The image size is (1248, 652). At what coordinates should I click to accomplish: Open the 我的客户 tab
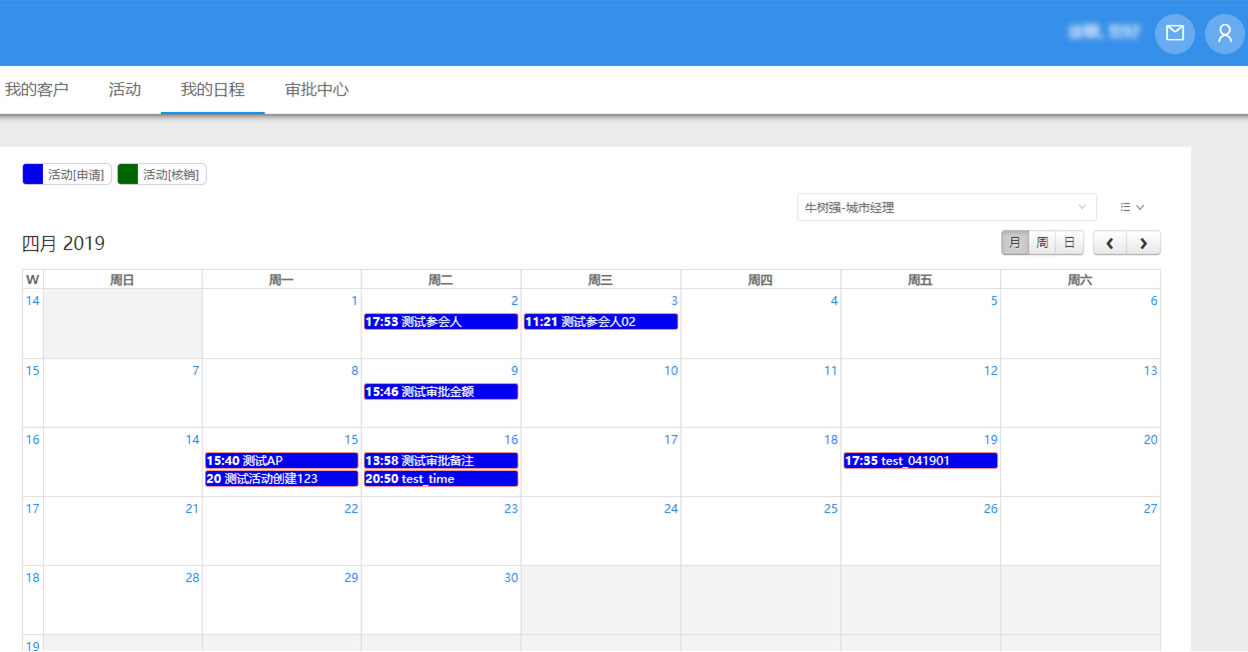click(x=37, y=89)
